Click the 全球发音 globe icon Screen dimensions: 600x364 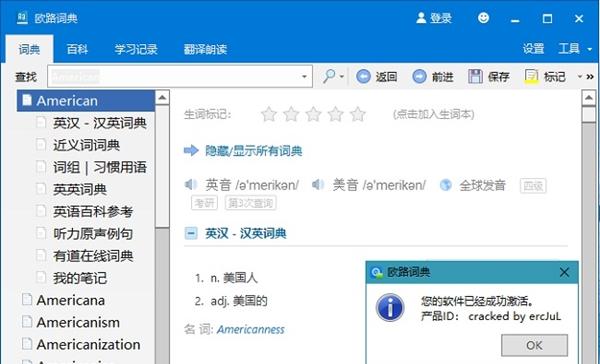click(446, 185)
